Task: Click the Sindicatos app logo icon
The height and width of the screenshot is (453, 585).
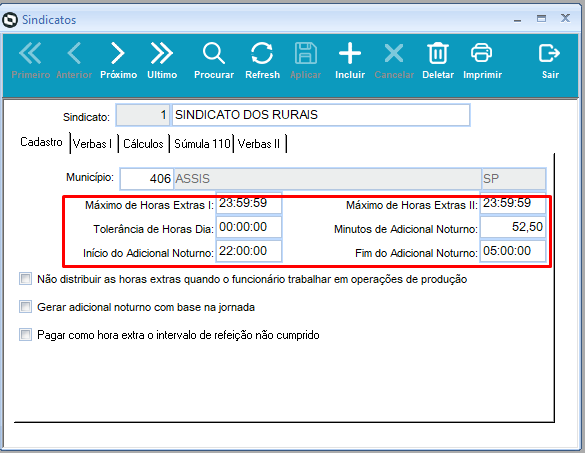Action: coord(10,20)
